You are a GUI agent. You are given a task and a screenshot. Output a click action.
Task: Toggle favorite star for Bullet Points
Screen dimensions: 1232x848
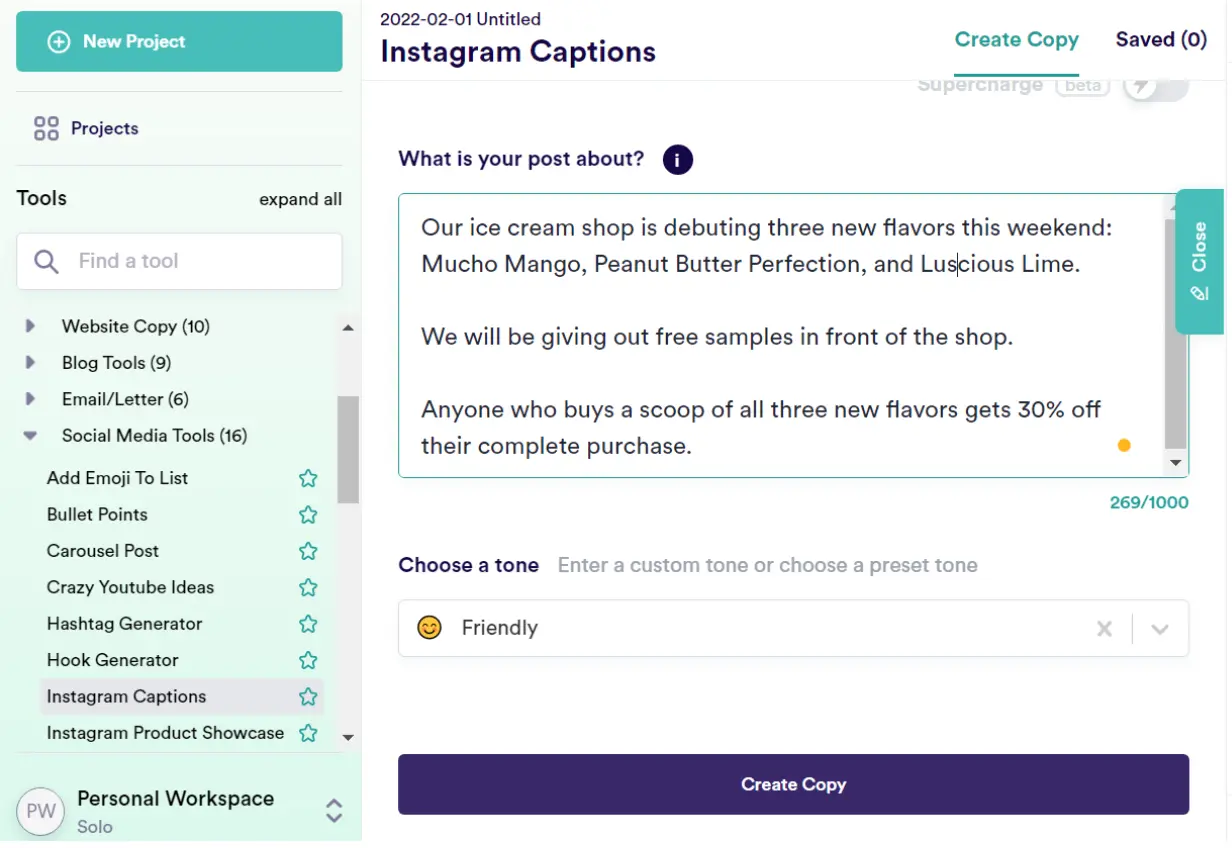click(308, 515)
